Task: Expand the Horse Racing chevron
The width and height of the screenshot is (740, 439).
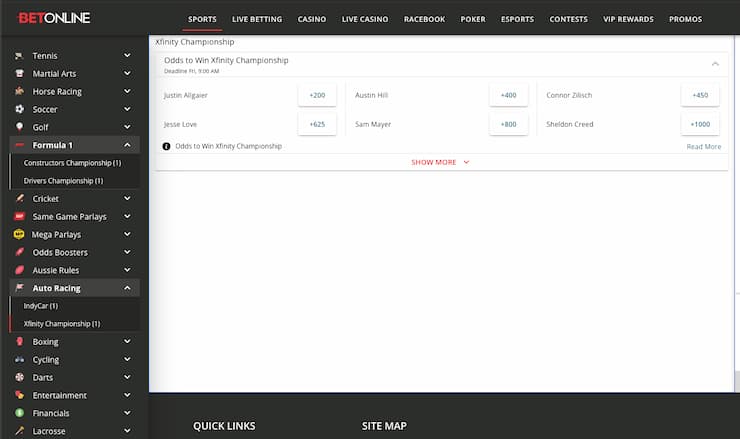Action: tap(127, 91)
